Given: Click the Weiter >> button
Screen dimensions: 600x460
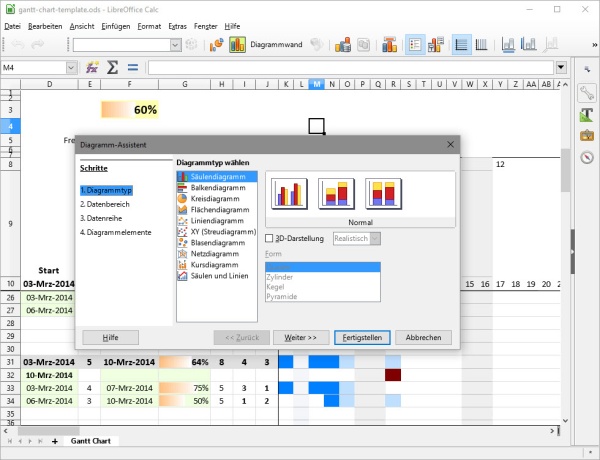Looking at the screenshot, I should 301,338.
